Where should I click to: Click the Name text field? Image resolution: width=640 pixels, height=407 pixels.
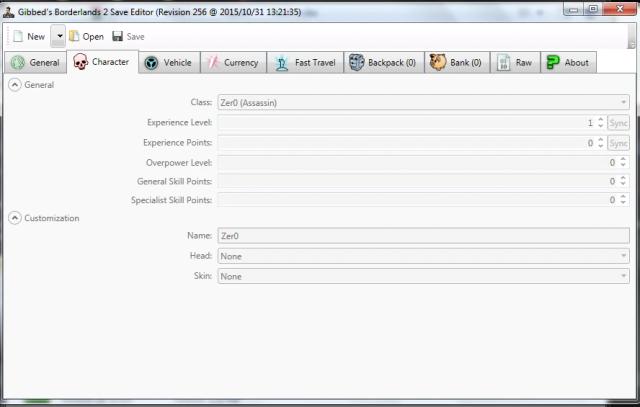(423, 236)
